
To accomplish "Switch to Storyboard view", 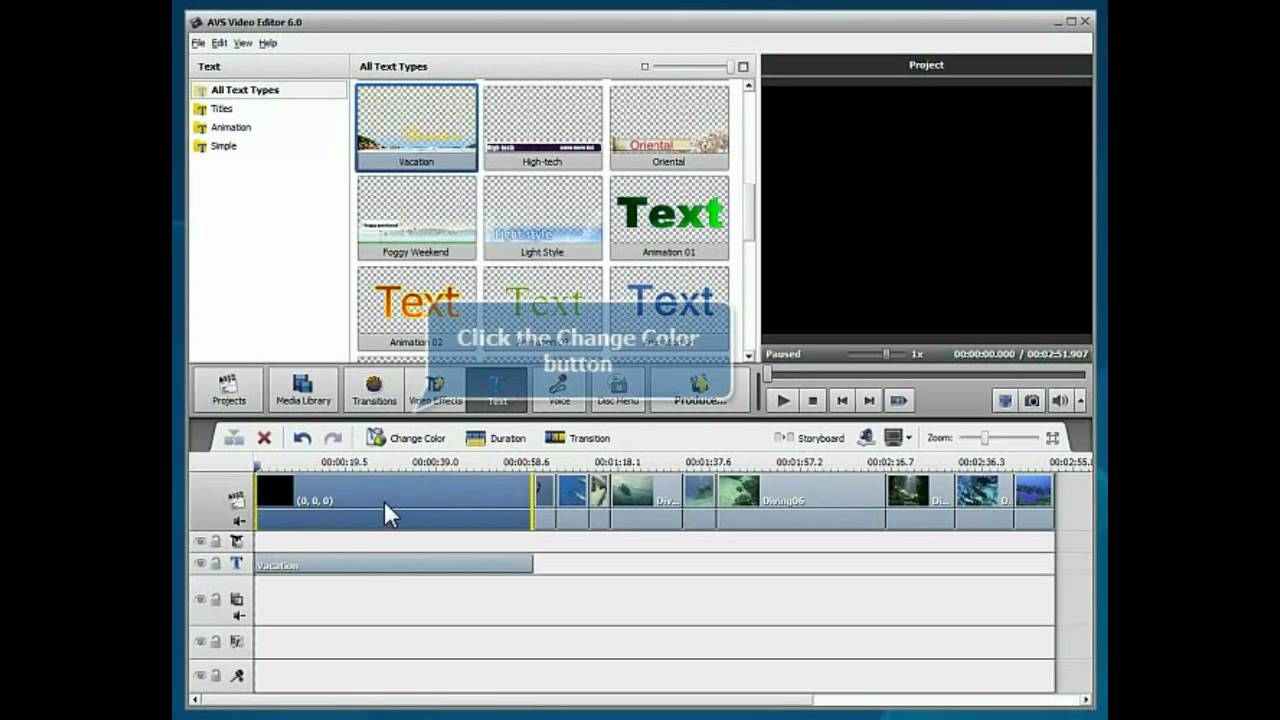I will 809,438.
